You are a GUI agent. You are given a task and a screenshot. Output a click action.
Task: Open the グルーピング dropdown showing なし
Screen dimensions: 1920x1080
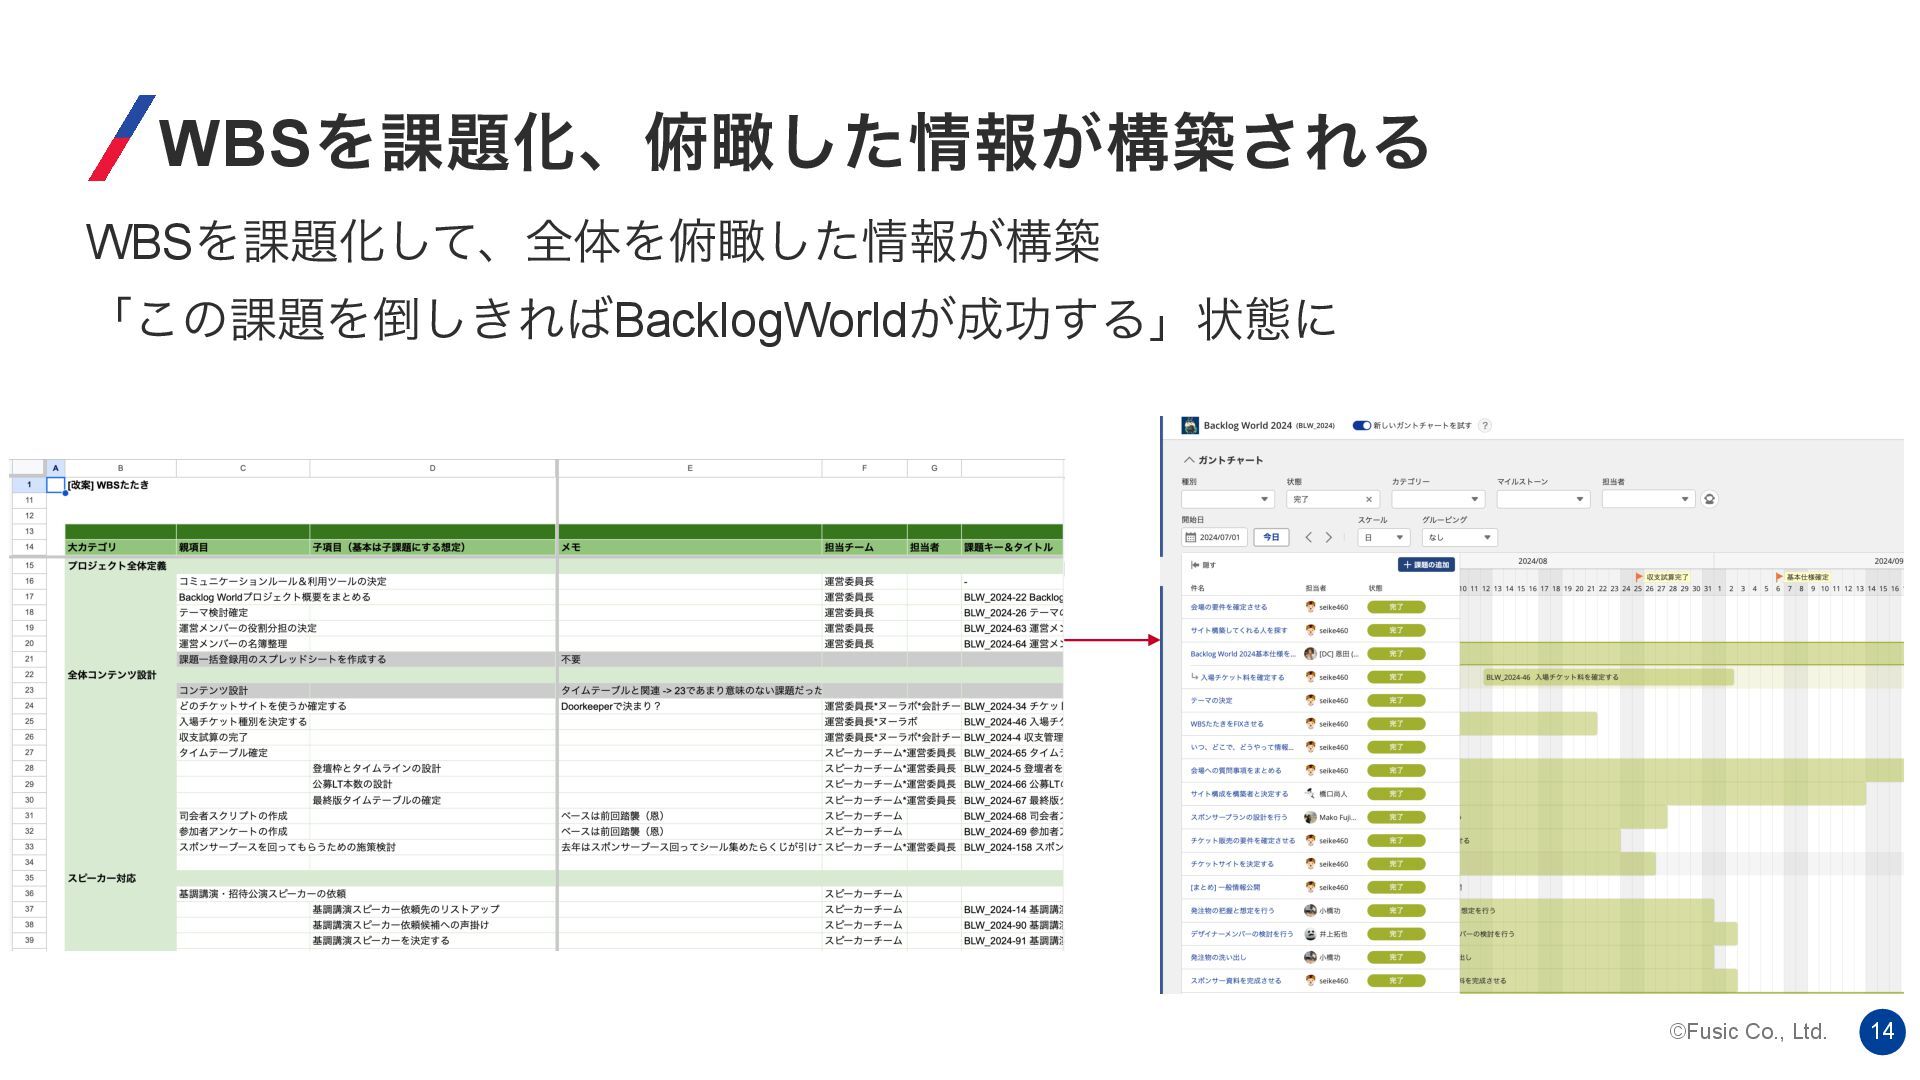pyautogui.click(x=1460, y=537)
